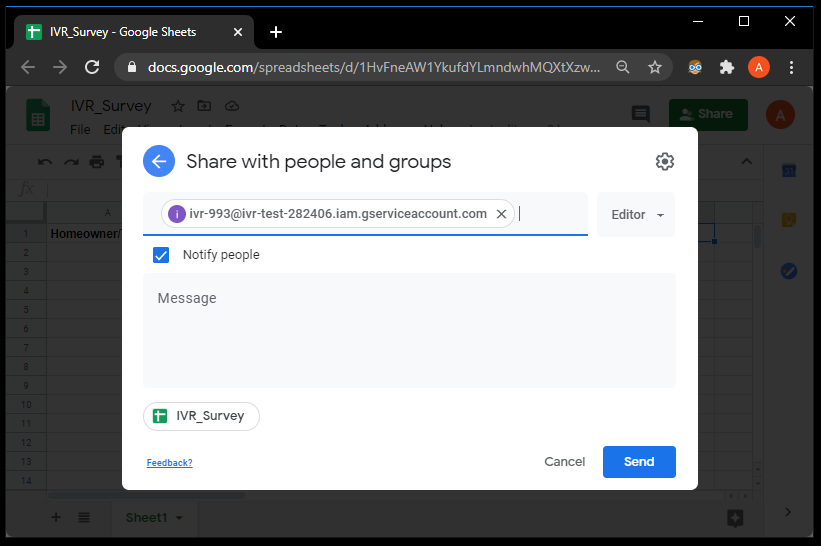821x546 pixels.
Task: Click the address bar URL
Action: click(374, 68)
